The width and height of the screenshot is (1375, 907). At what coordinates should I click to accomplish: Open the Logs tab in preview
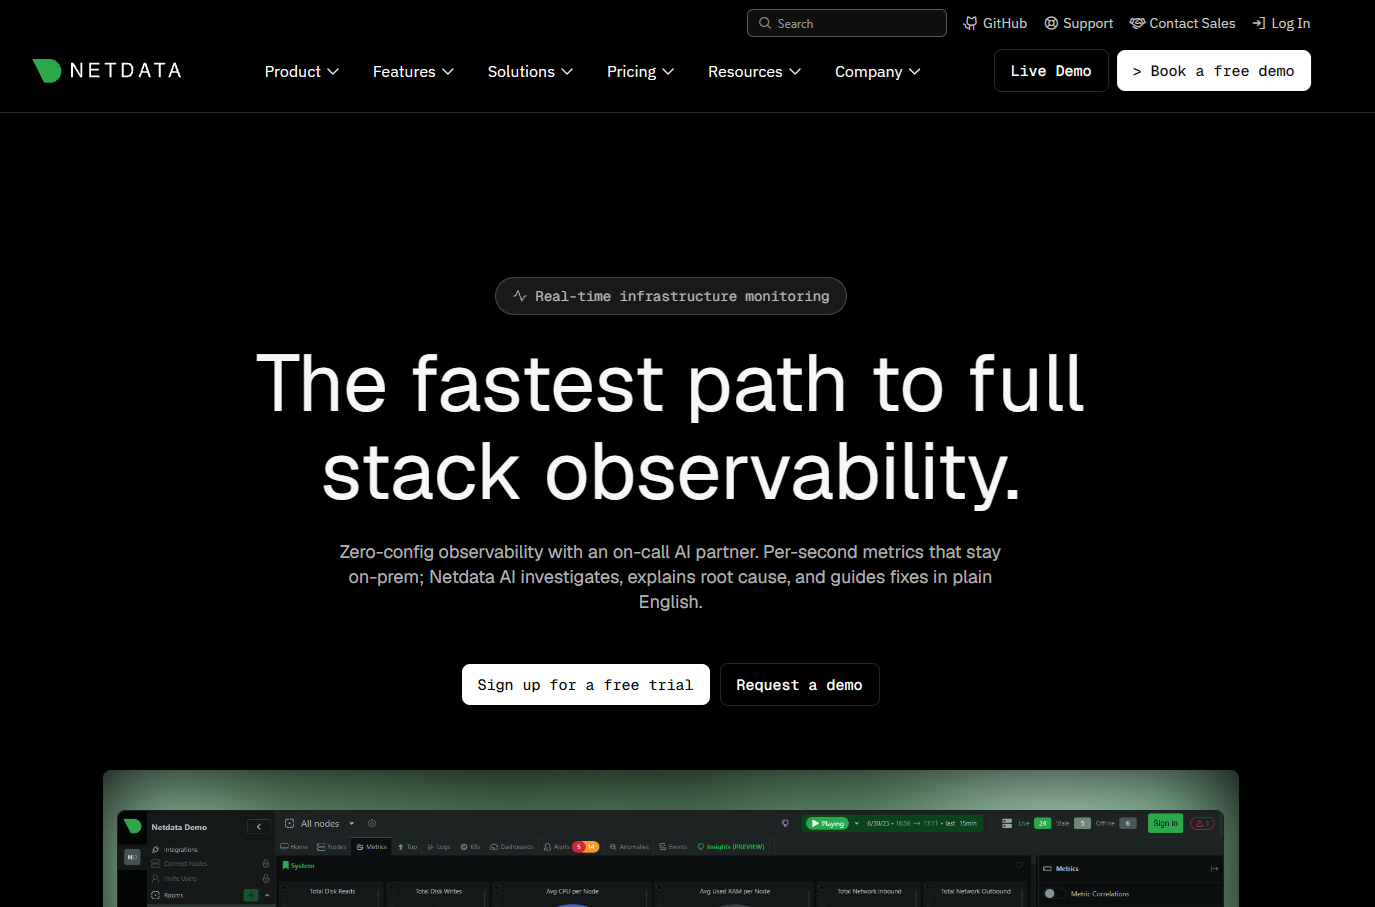439,847
